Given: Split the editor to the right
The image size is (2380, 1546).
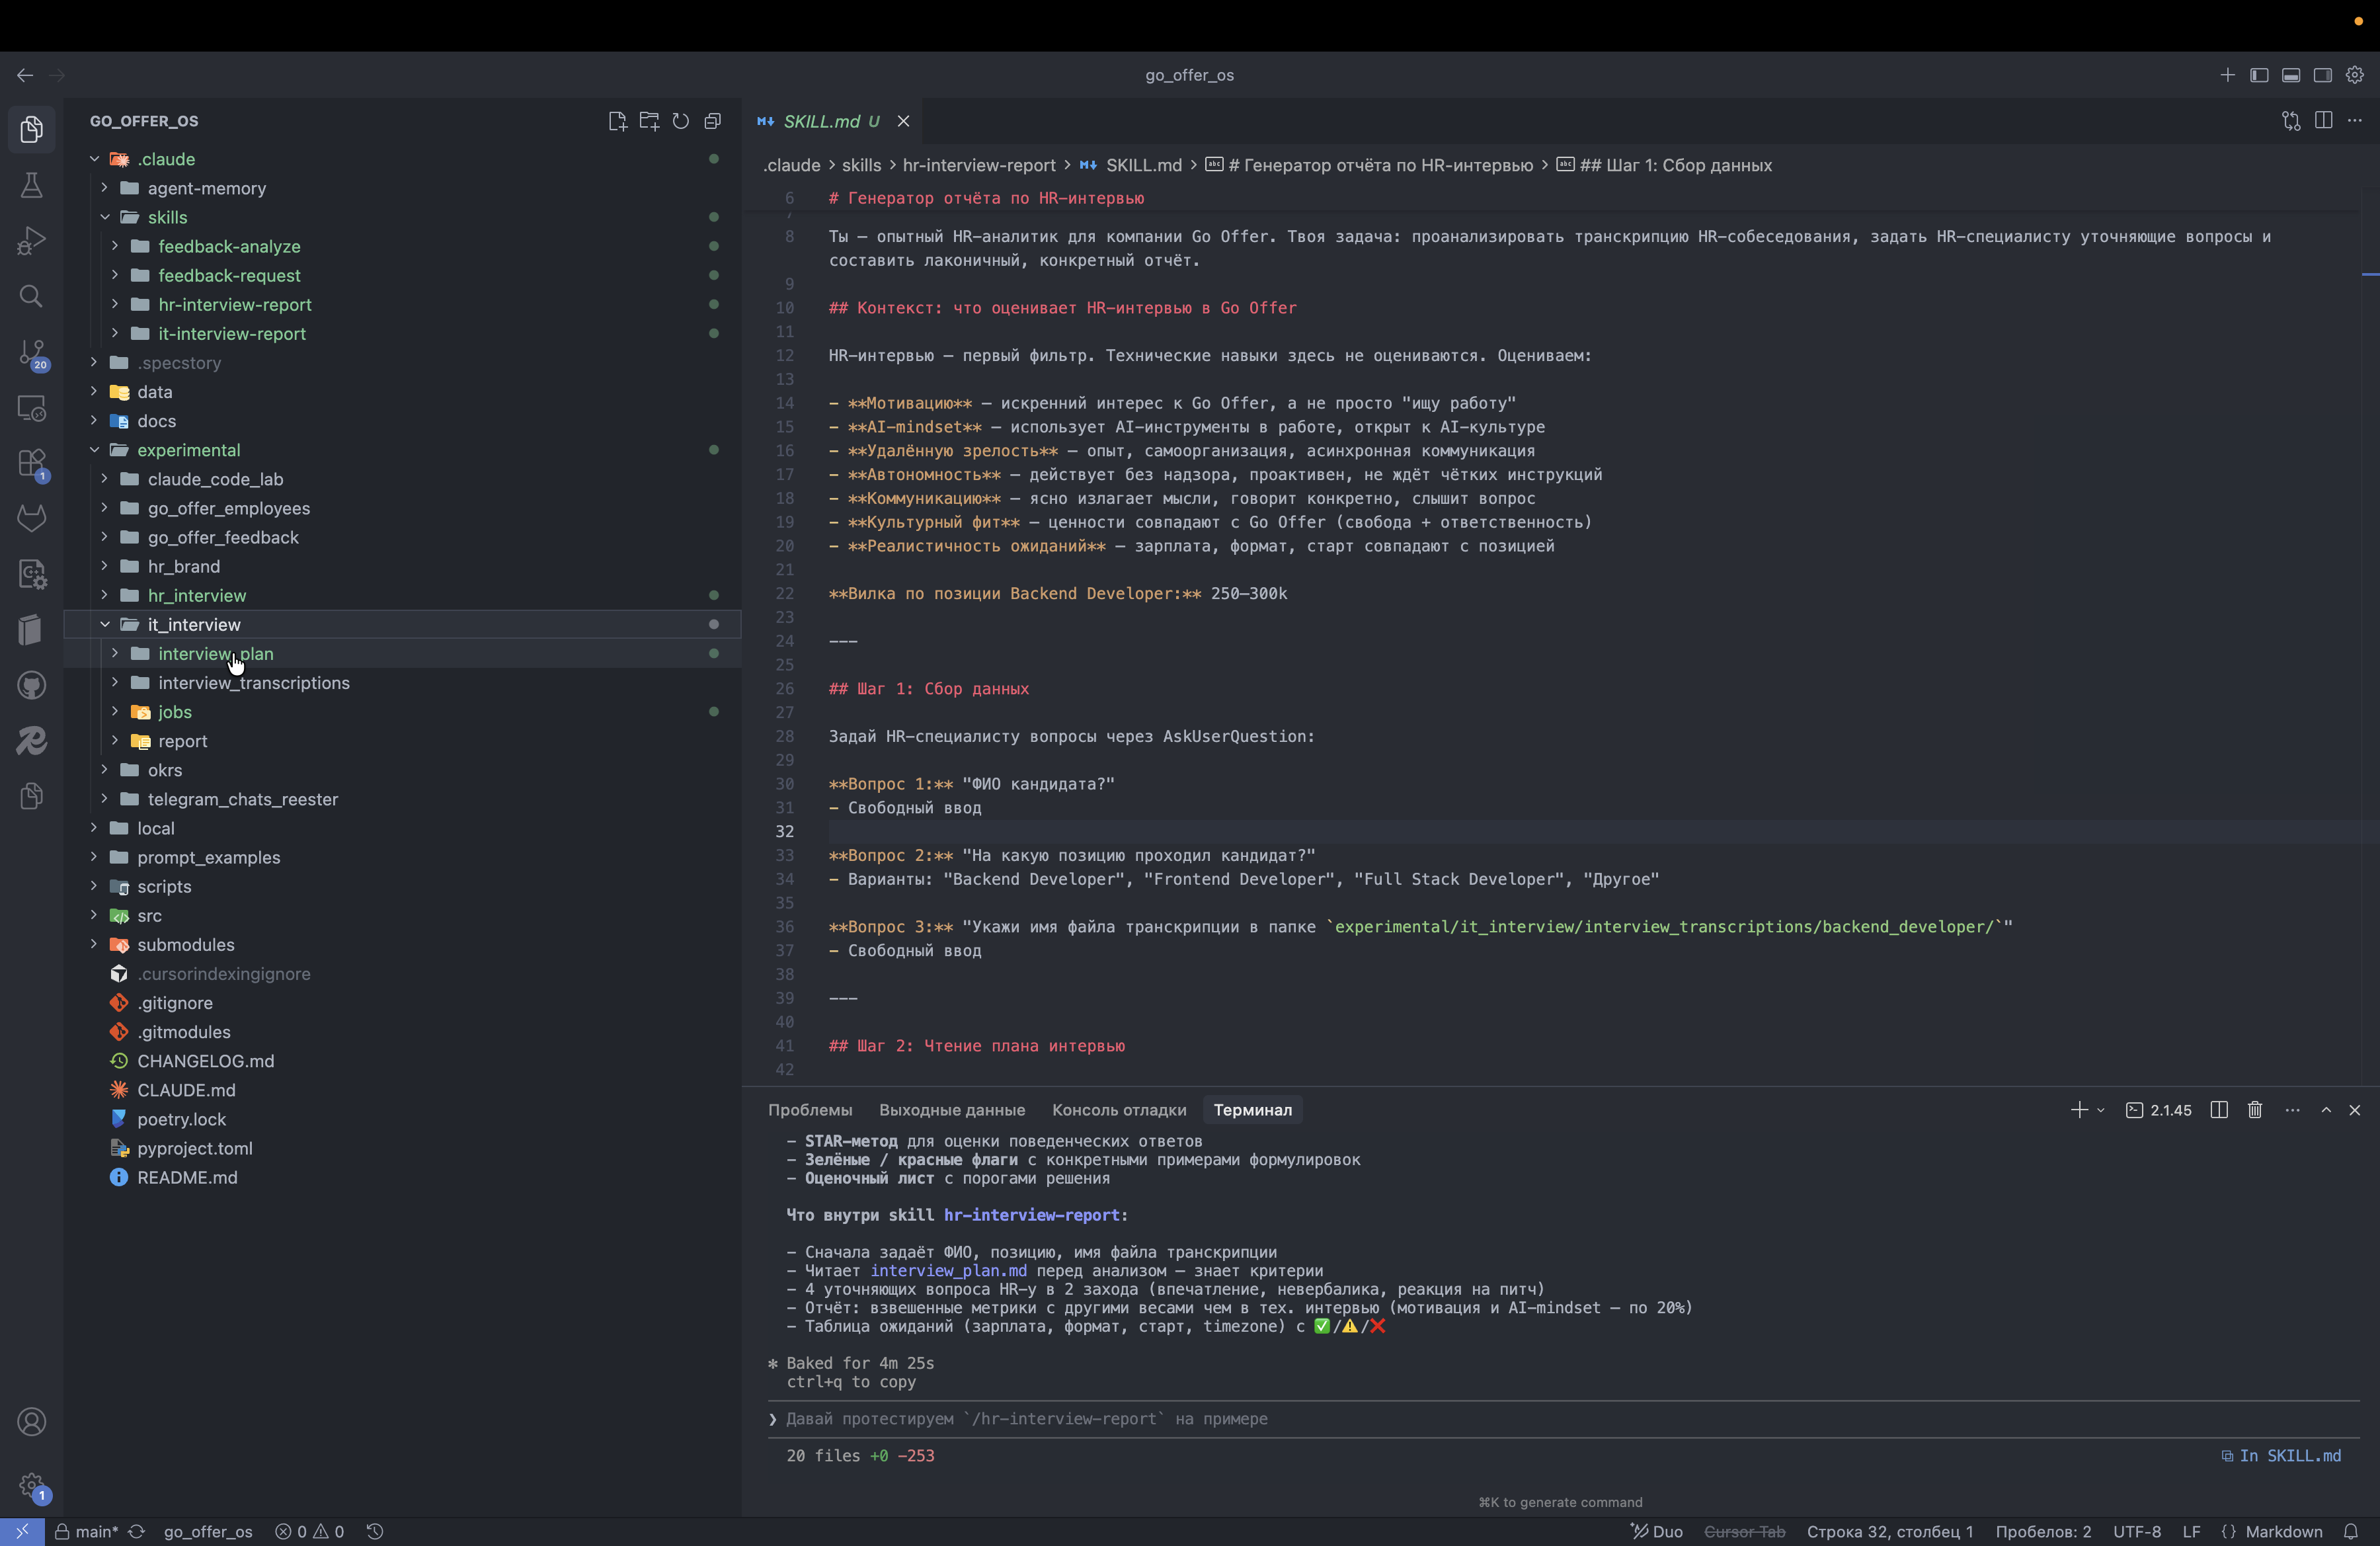Looking at the screenshot, I should (2323, 121).
